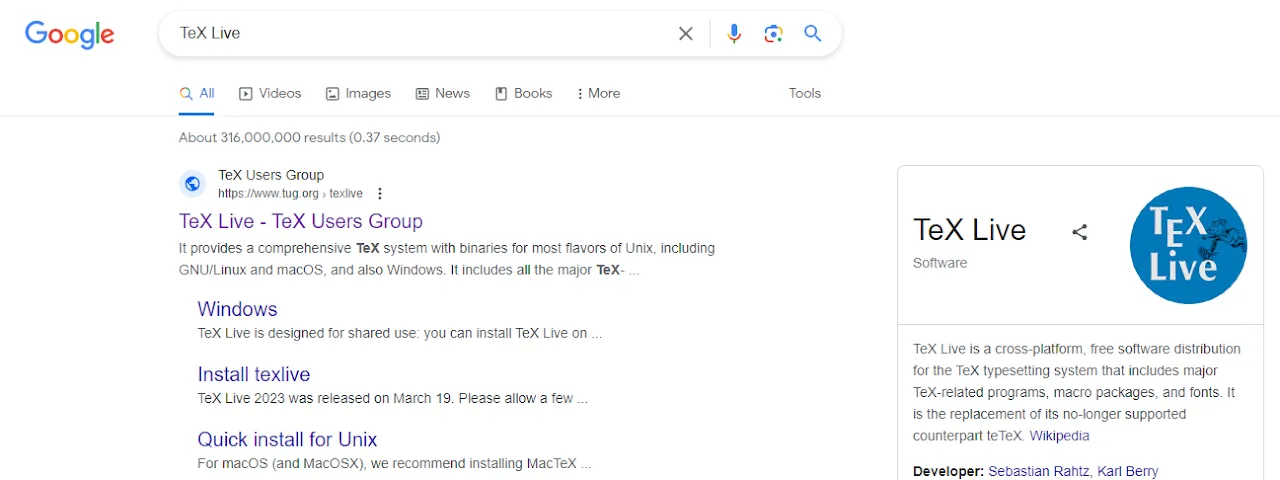Click into the search input field

(420, 34)
